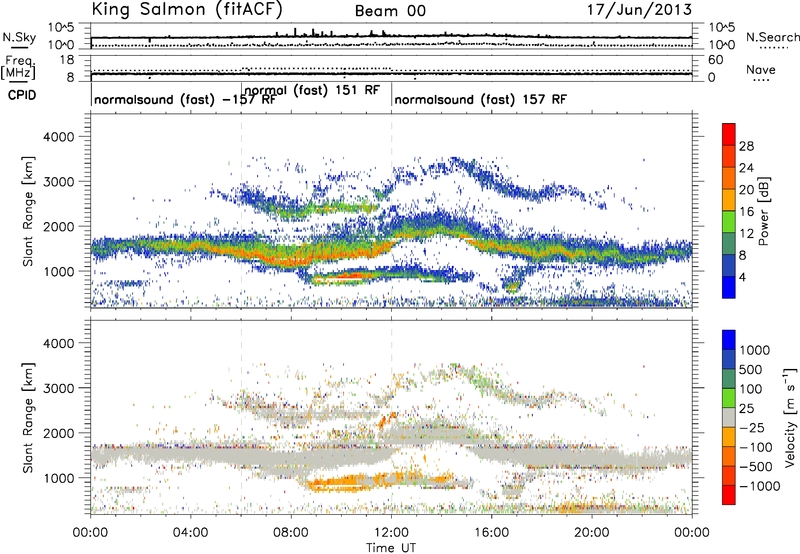800x554 pixels.
Task: Click the dashed 06:00 CPID boundary line in Velocity panel
Action: pos(241,417)
